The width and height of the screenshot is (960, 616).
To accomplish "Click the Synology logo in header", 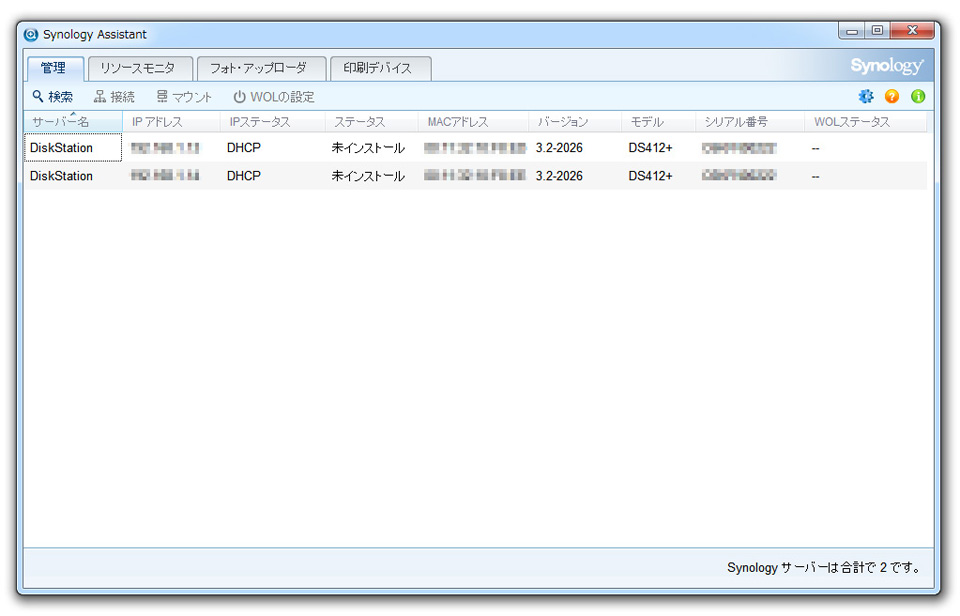I will 887,66.
